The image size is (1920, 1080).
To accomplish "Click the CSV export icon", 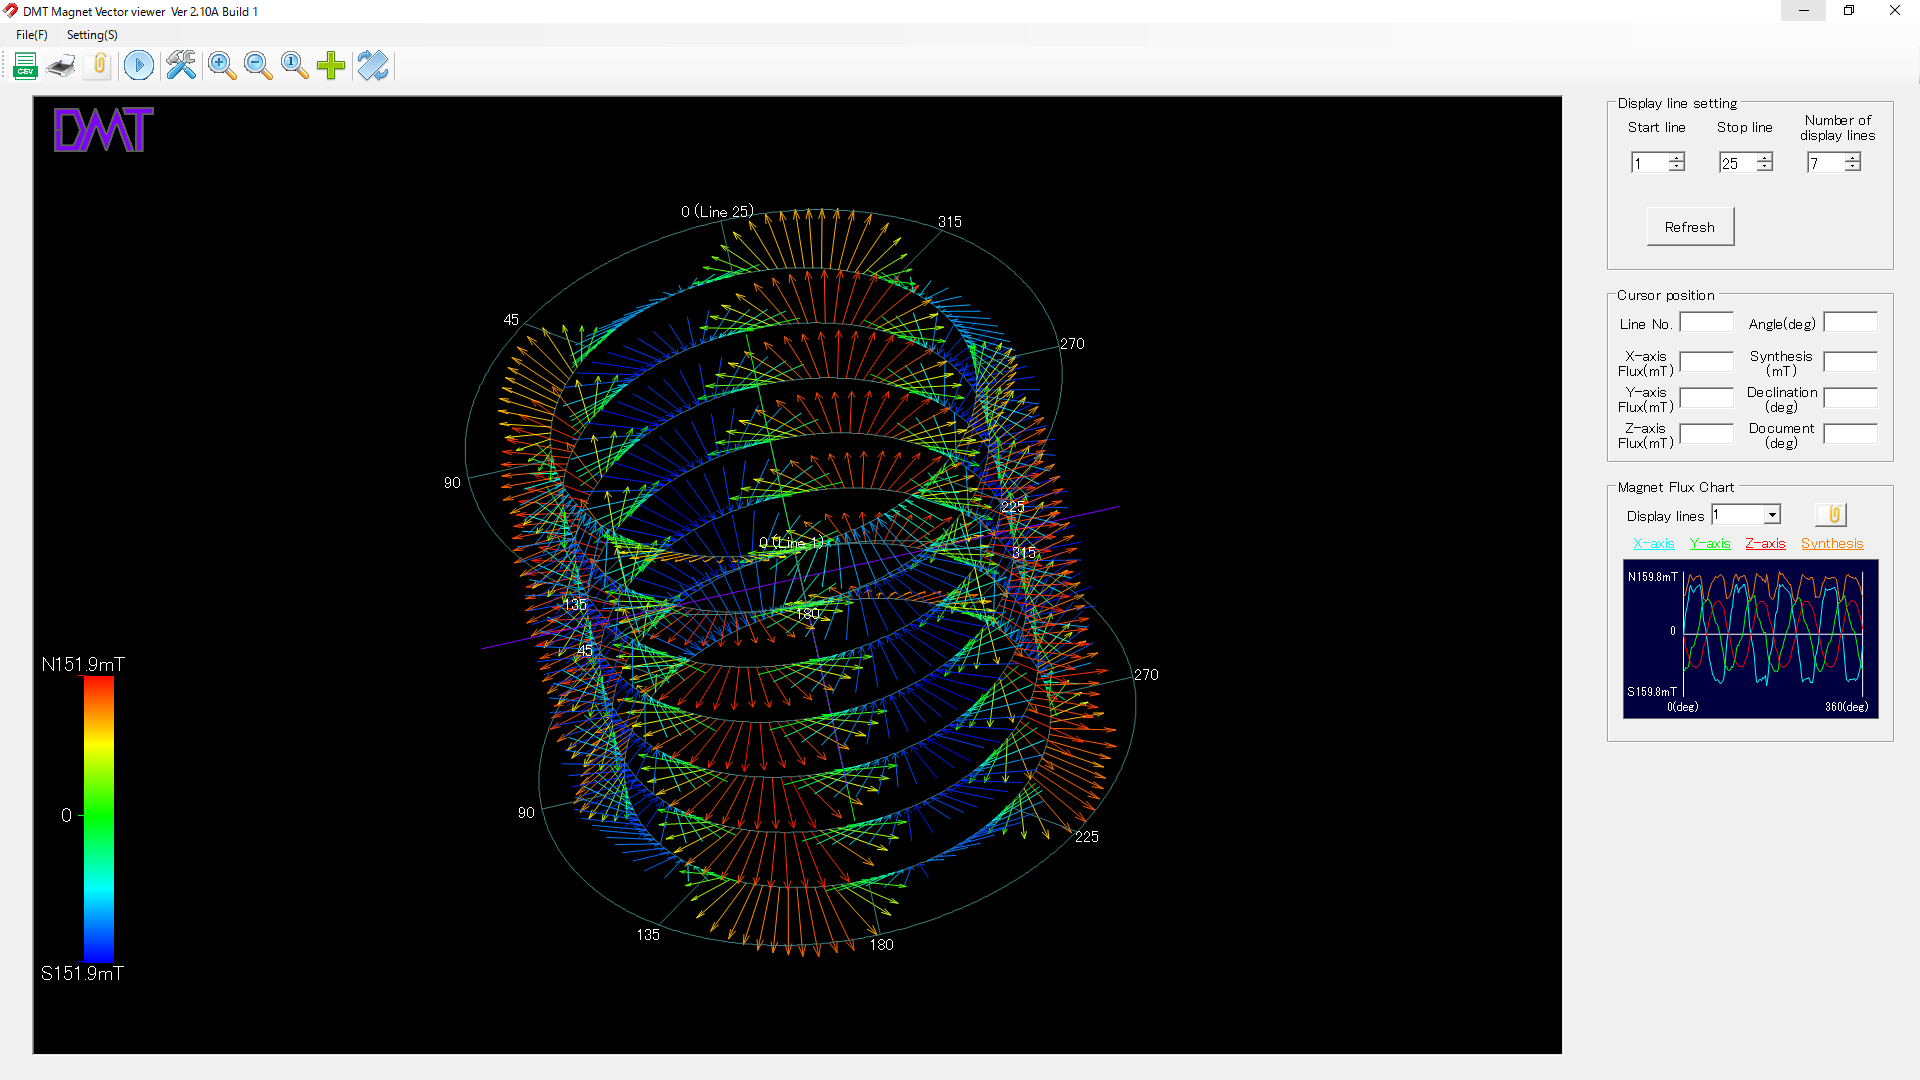I will coord(26,66).
